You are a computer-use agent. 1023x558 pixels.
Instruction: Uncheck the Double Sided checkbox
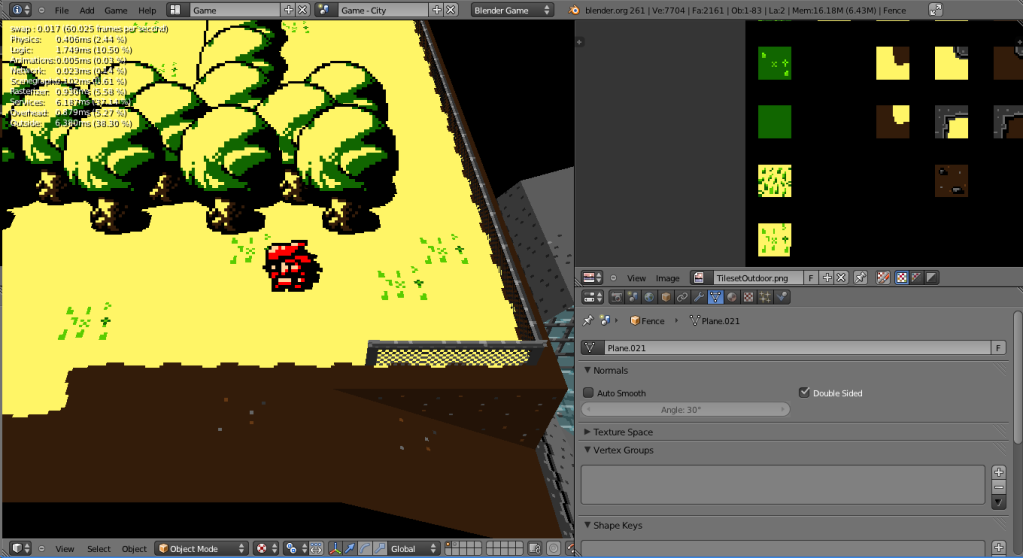coord(805,393)
